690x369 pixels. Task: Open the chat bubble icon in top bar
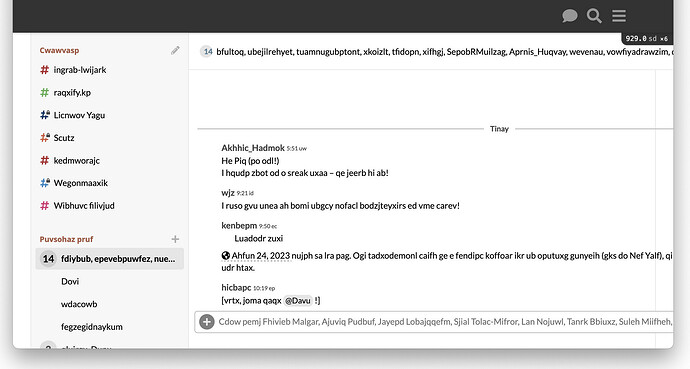click(569, 16)
